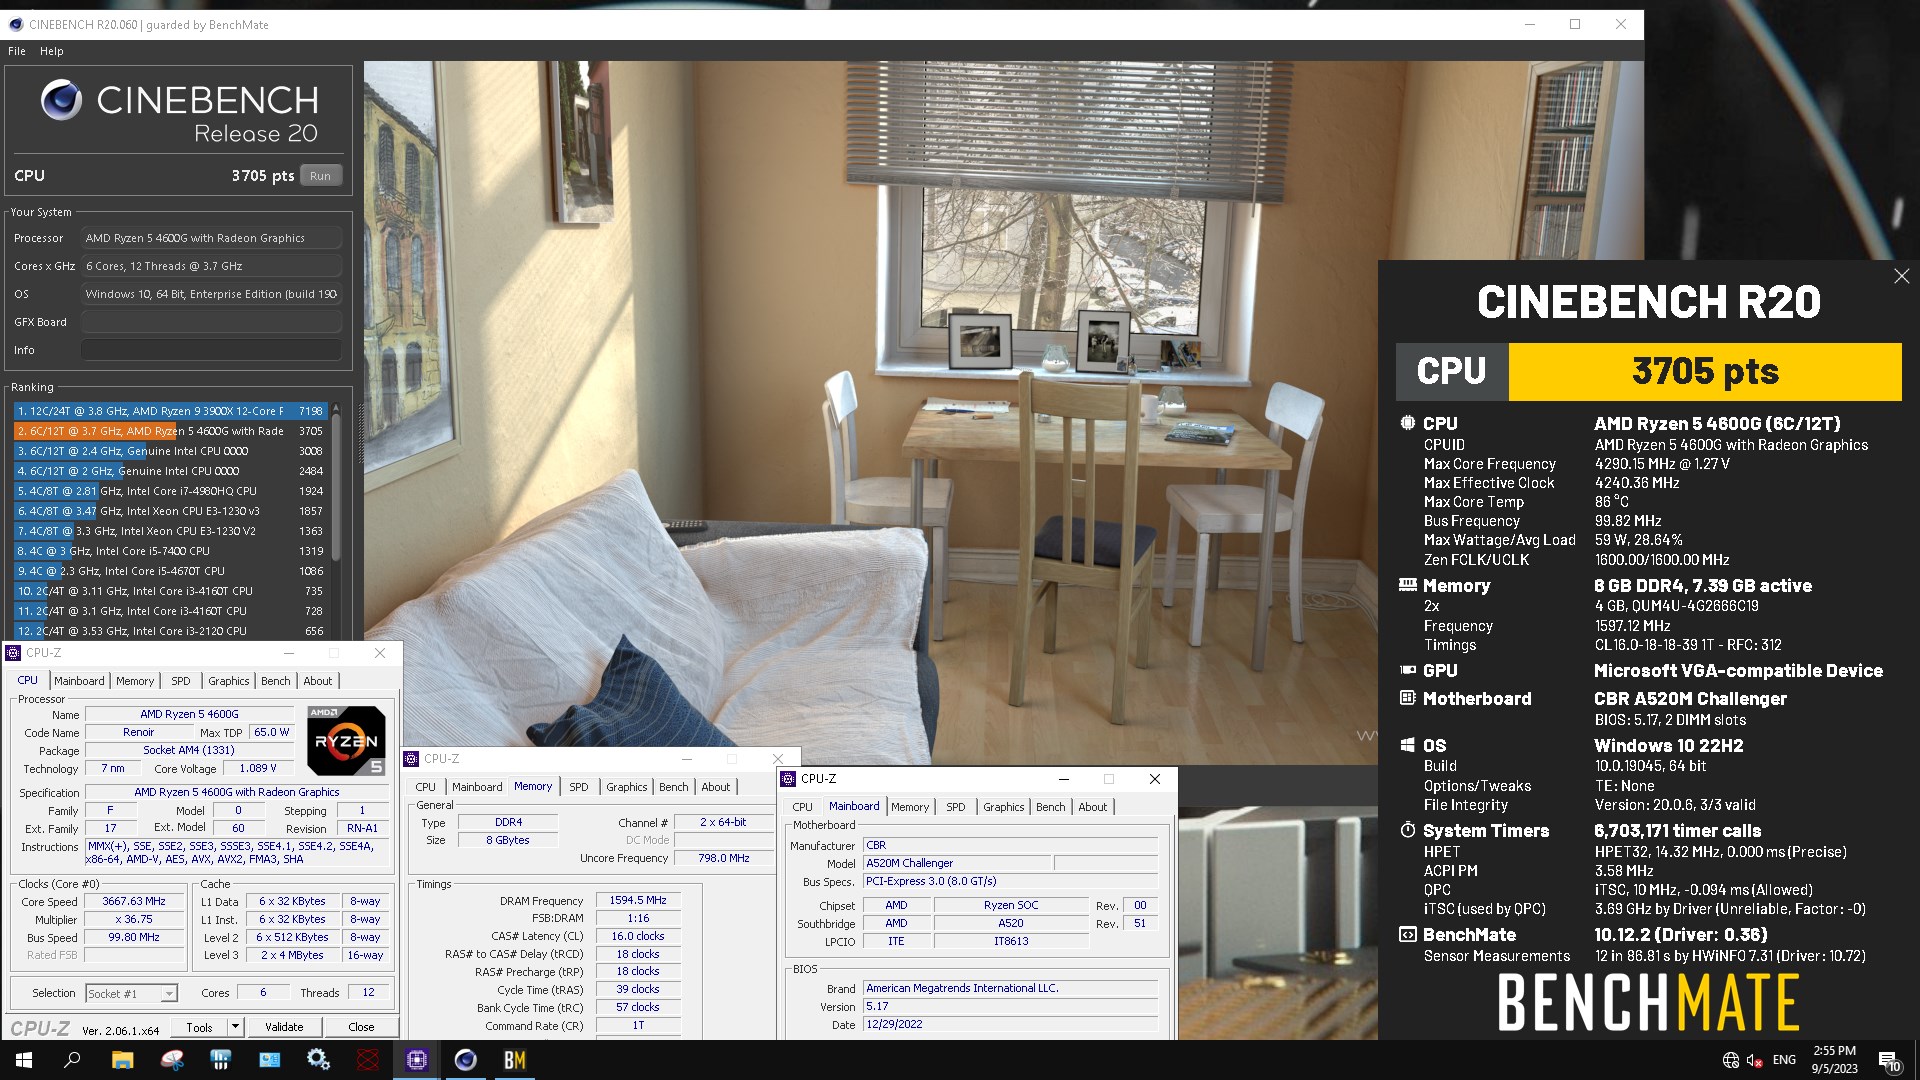Open Graphics tab in right CPU-Z mainboard window
The image size is (1920, 1080).
point(1003,807)
